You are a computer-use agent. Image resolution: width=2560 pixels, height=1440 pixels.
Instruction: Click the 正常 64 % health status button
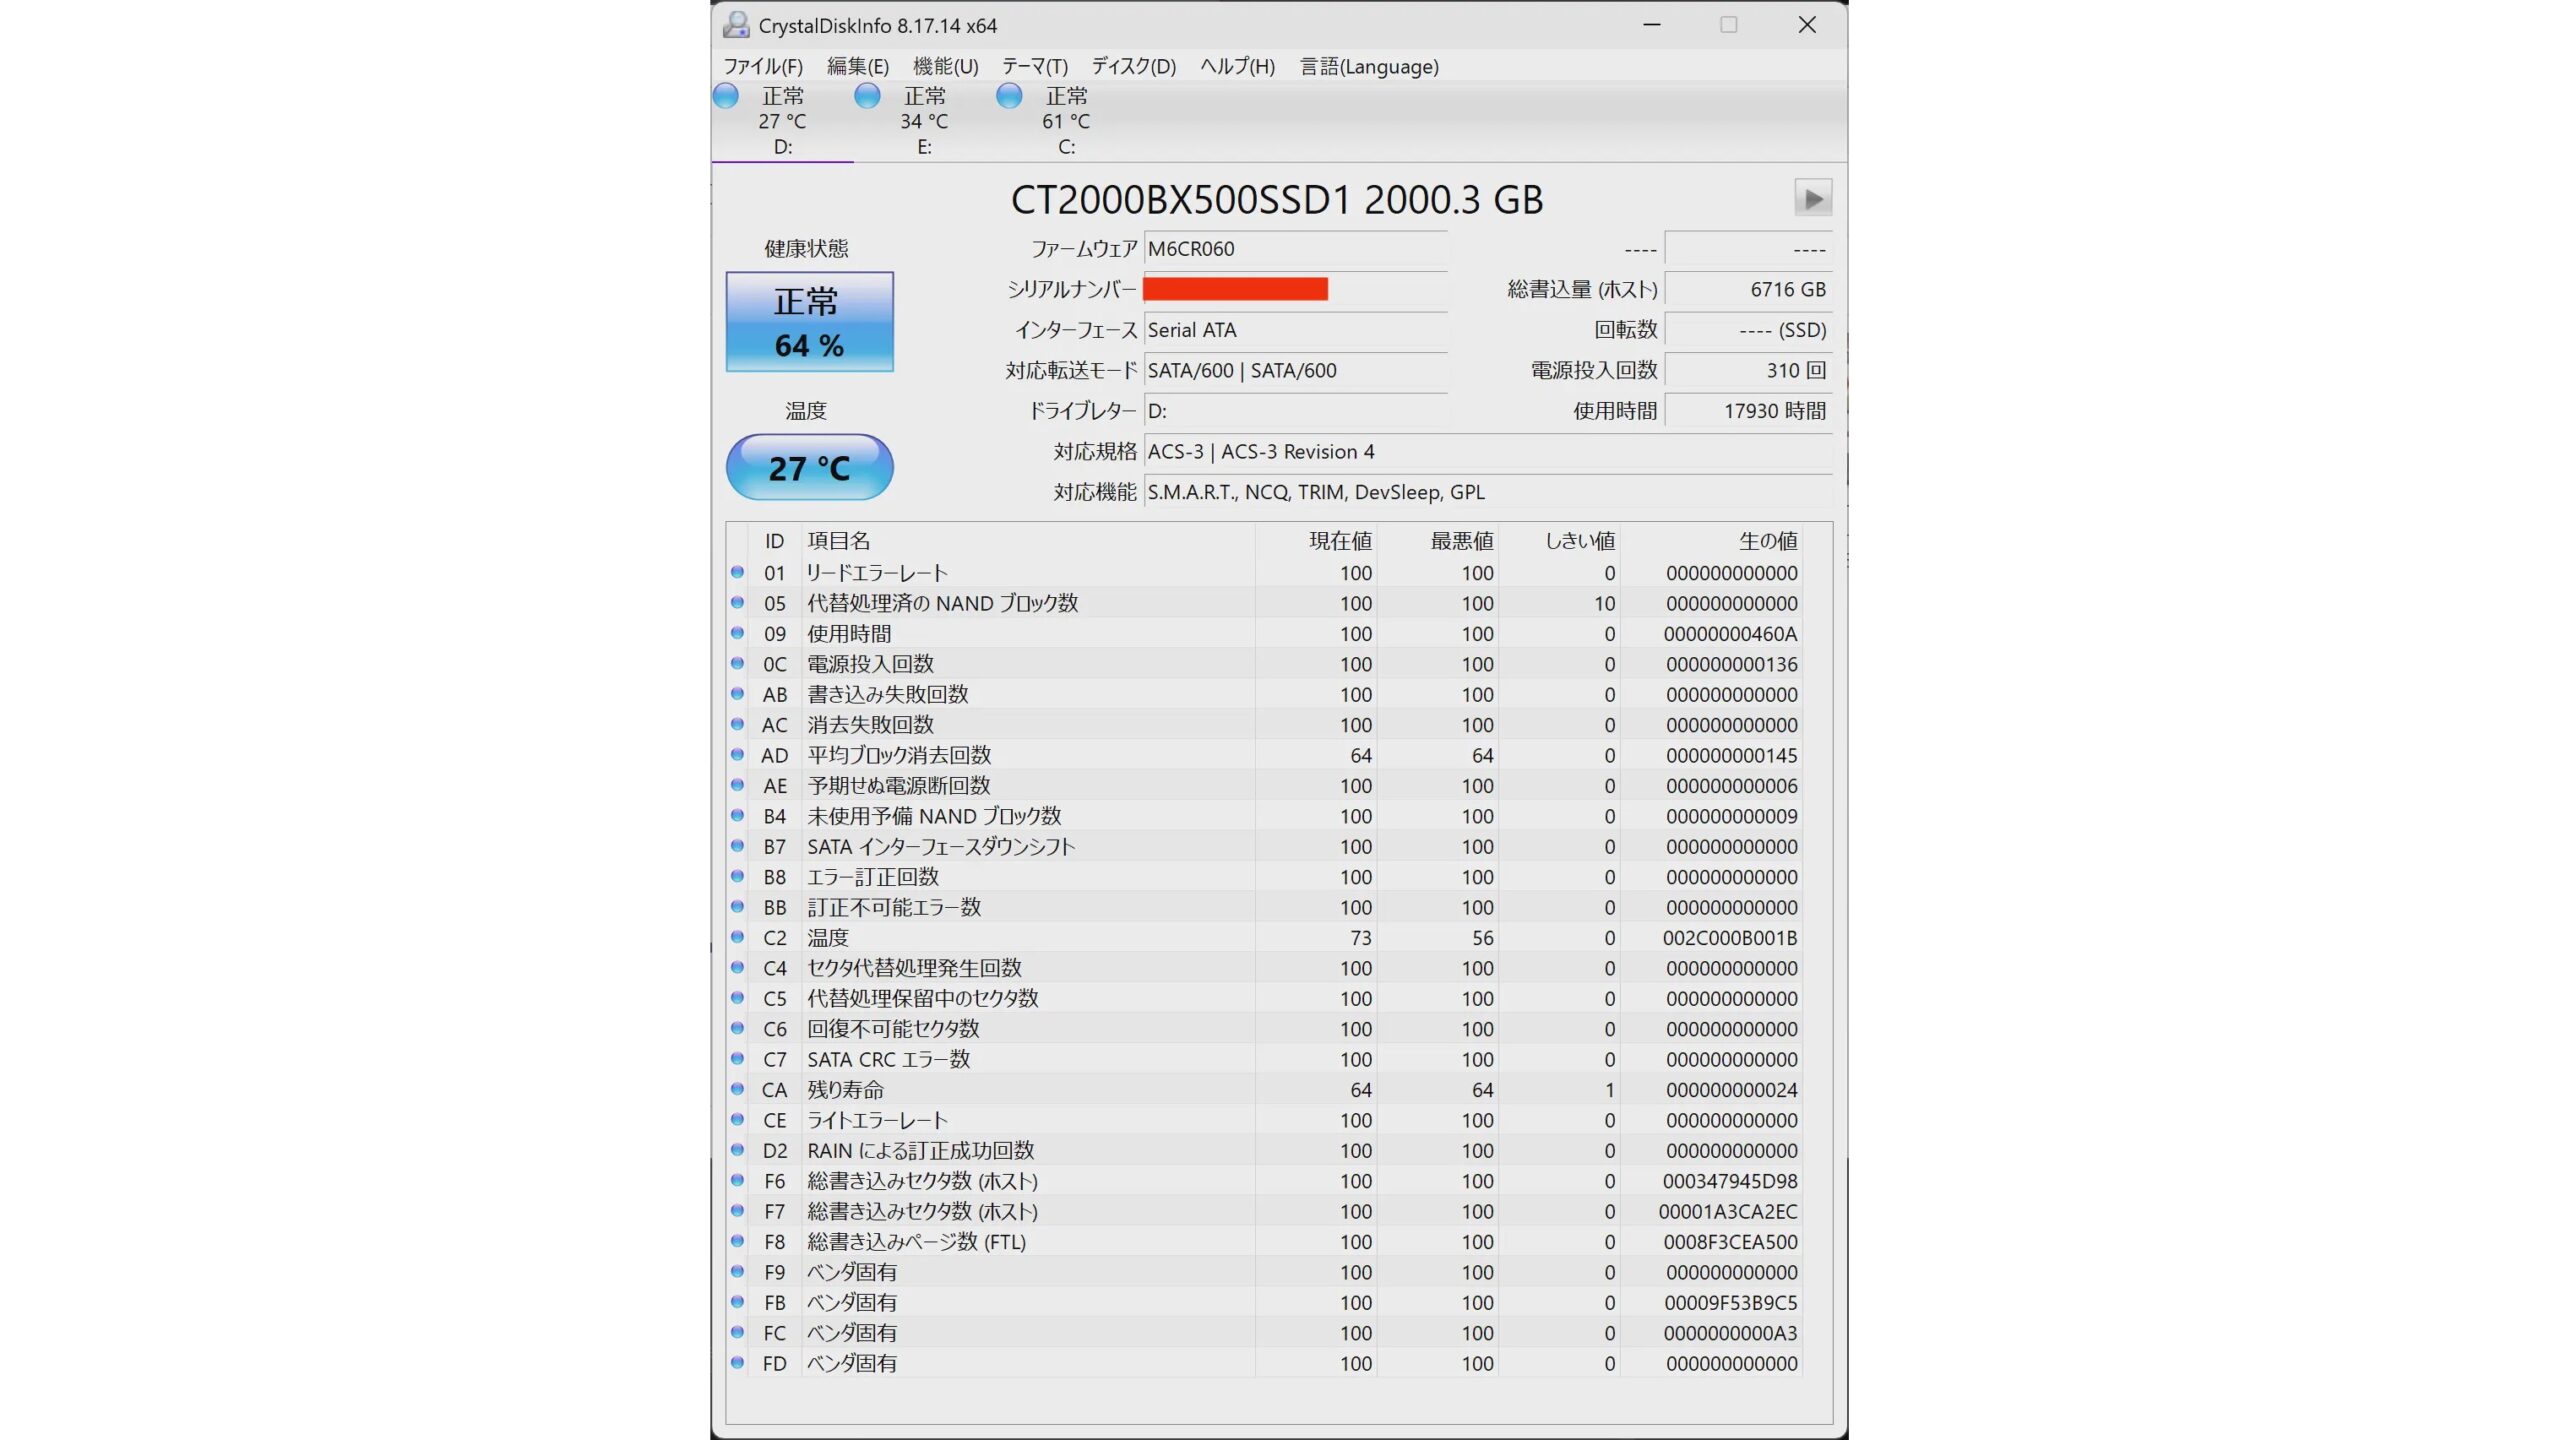(x=809, y=322)
